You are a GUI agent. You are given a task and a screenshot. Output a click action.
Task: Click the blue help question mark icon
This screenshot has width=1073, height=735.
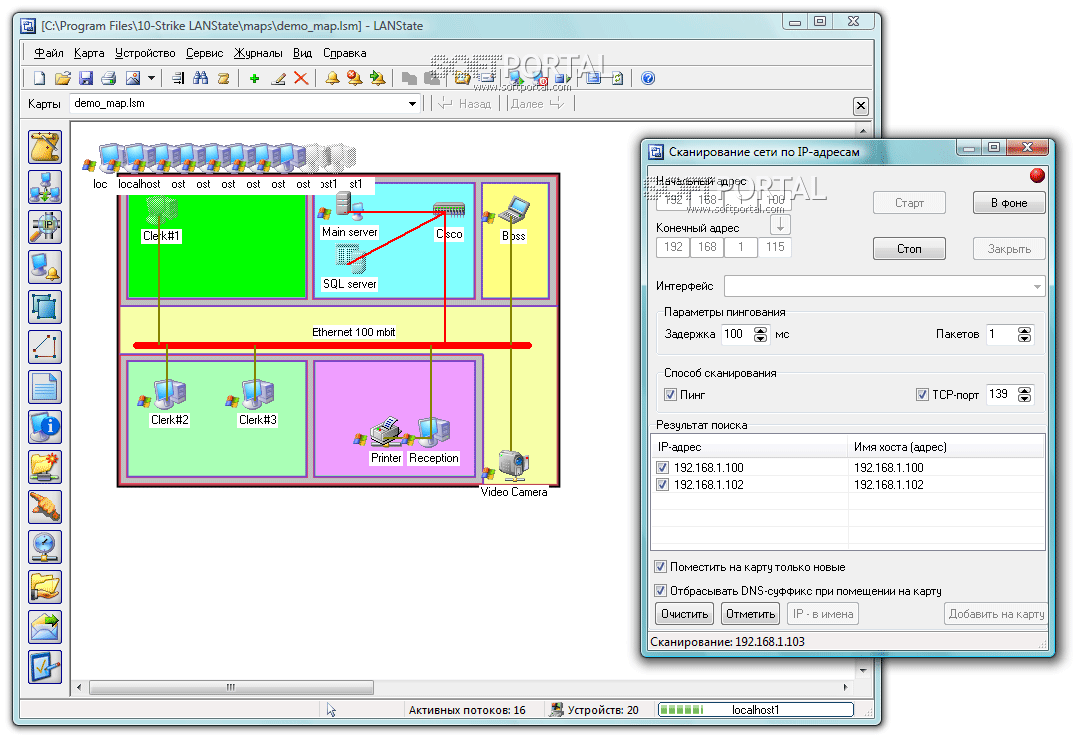click(x=648, y=78)
